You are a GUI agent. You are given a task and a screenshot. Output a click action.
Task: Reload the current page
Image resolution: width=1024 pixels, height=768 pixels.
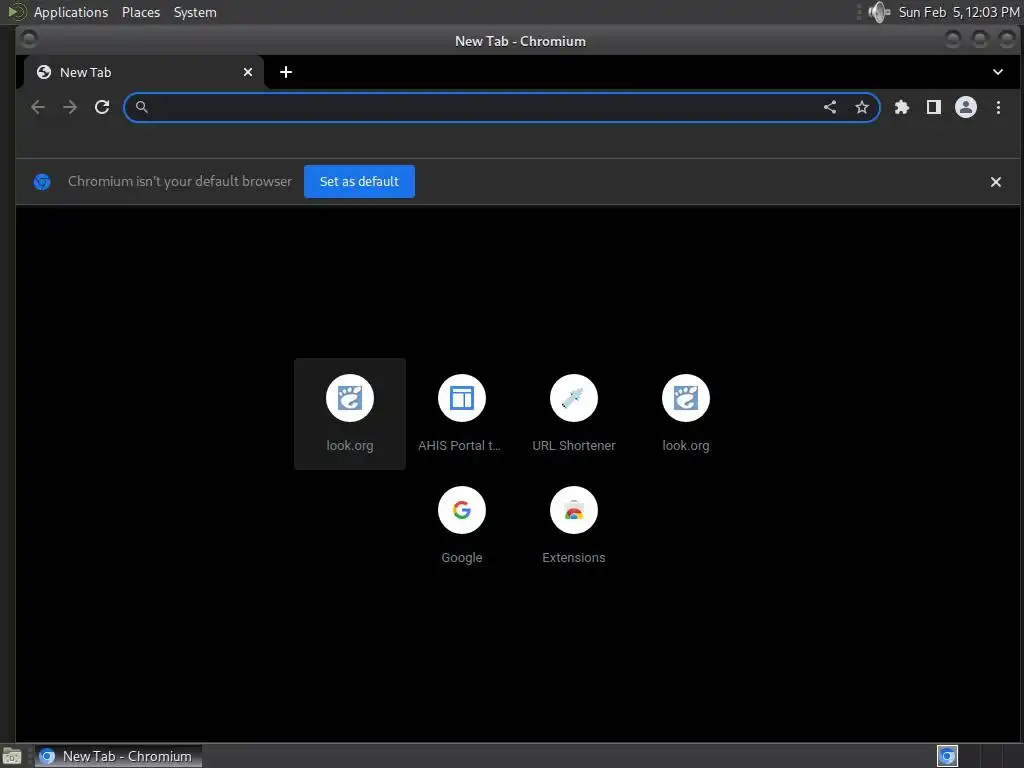[102, 107]
